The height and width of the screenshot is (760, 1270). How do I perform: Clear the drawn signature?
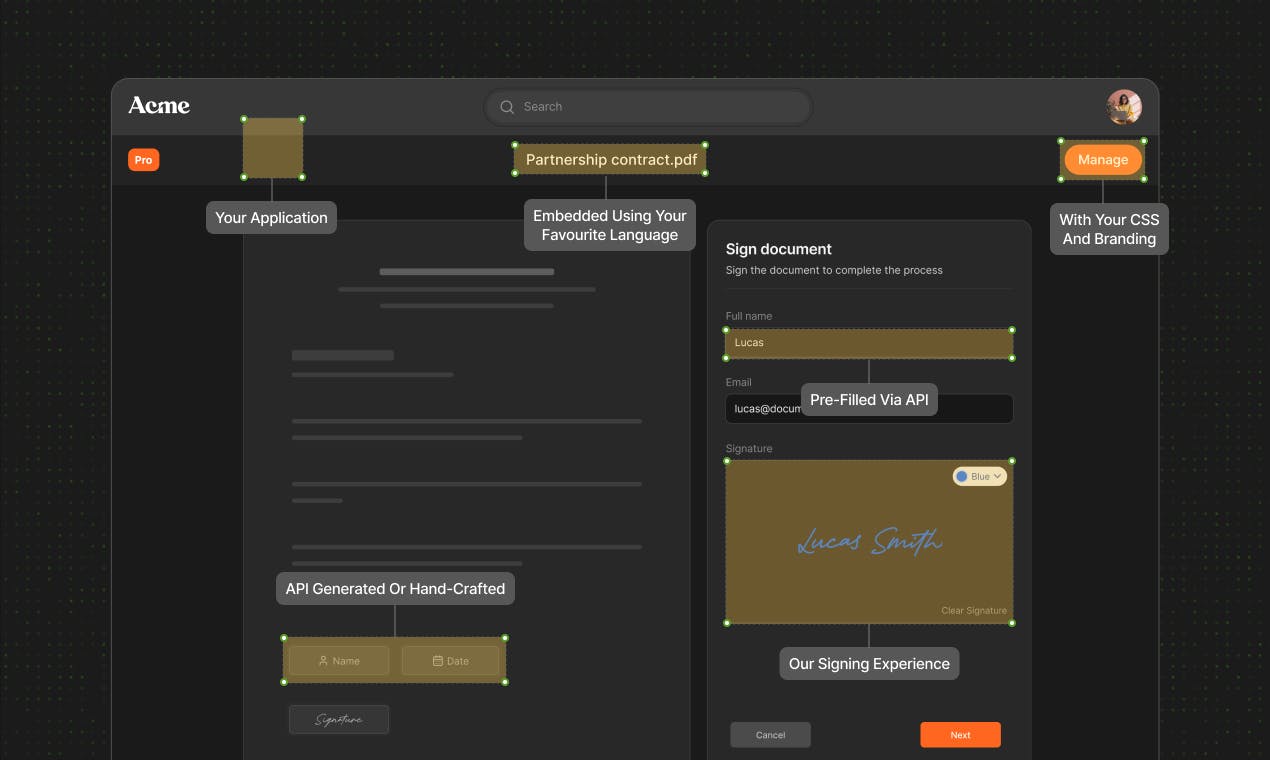973,611
